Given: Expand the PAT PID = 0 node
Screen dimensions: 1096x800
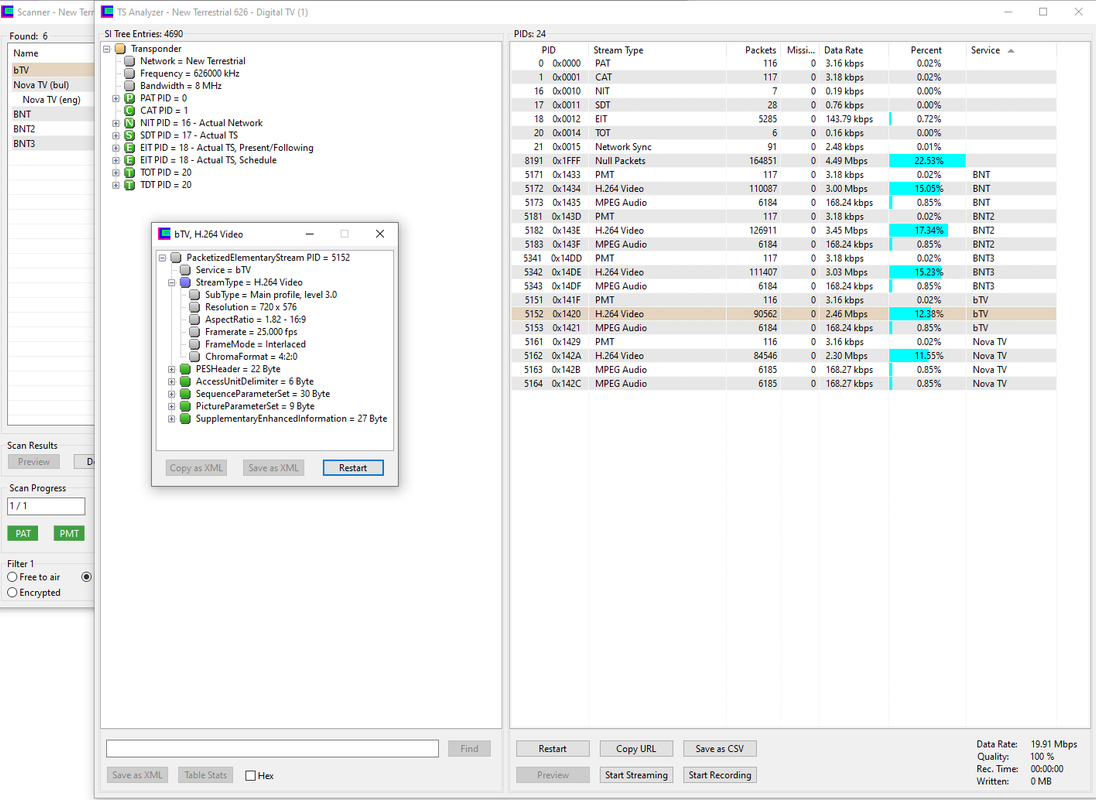Looking at the screenshot, I should (116, 99).
